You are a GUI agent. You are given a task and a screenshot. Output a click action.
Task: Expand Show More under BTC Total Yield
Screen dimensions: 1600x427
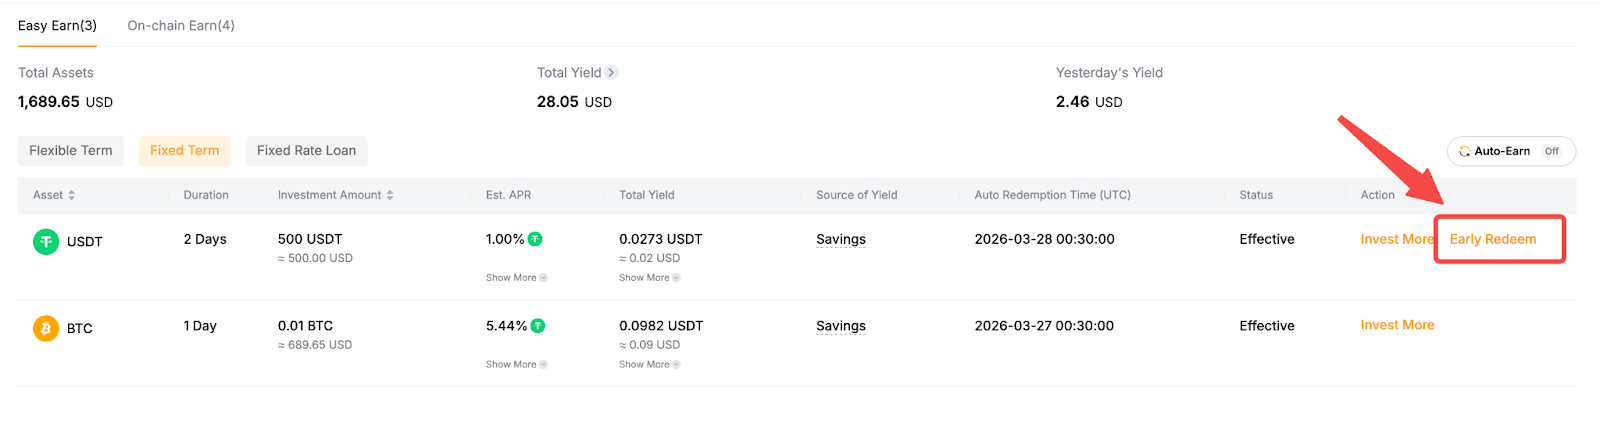tap(649, 365)
